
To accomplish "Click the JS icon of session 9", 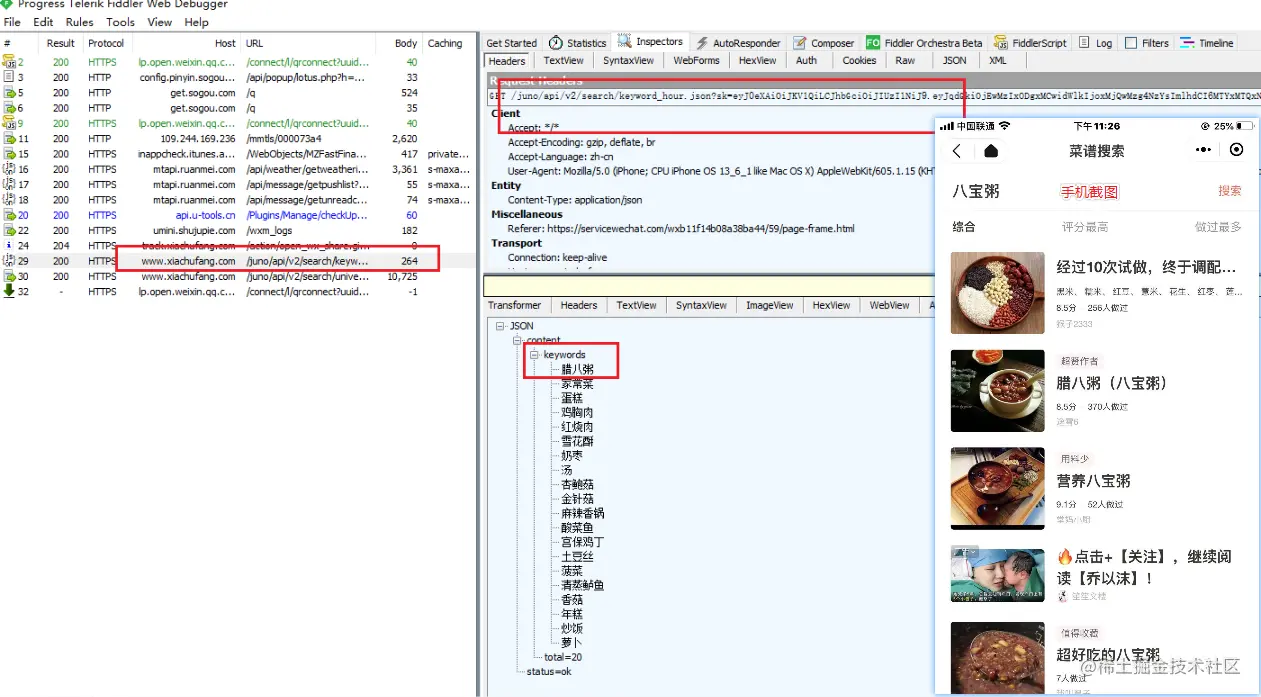I will click(10, 123).
